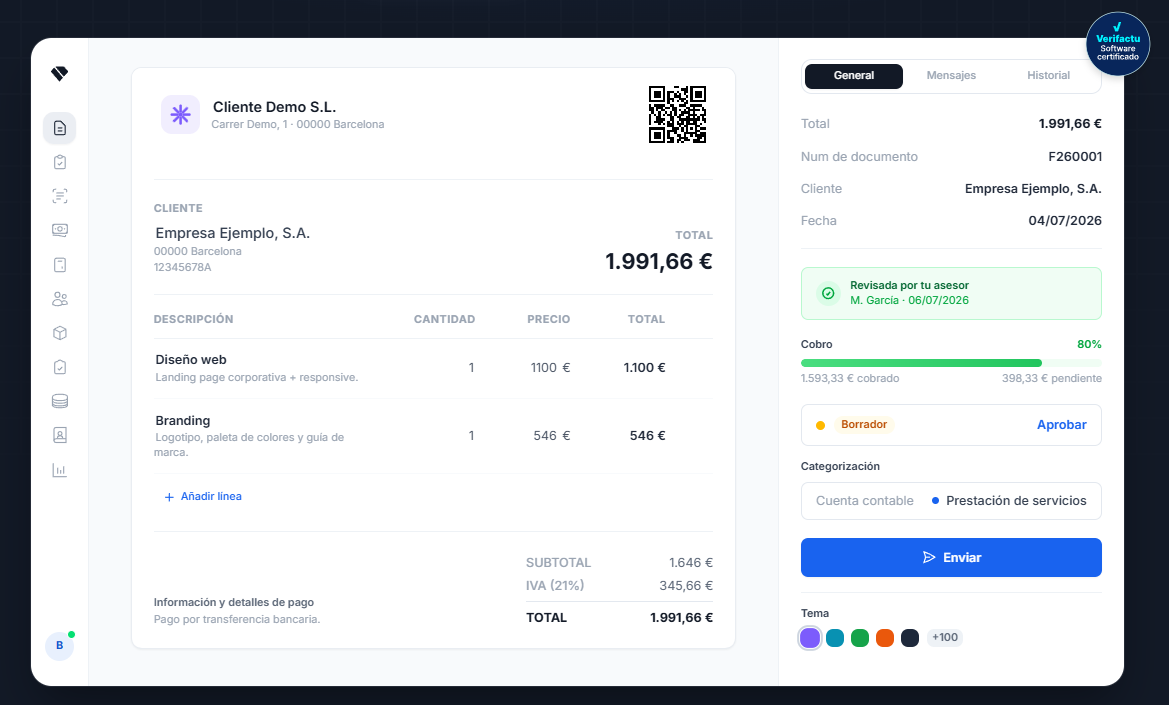Select the purple theme color
Screen dimensions: 1169x705
(x=810, y=638)
